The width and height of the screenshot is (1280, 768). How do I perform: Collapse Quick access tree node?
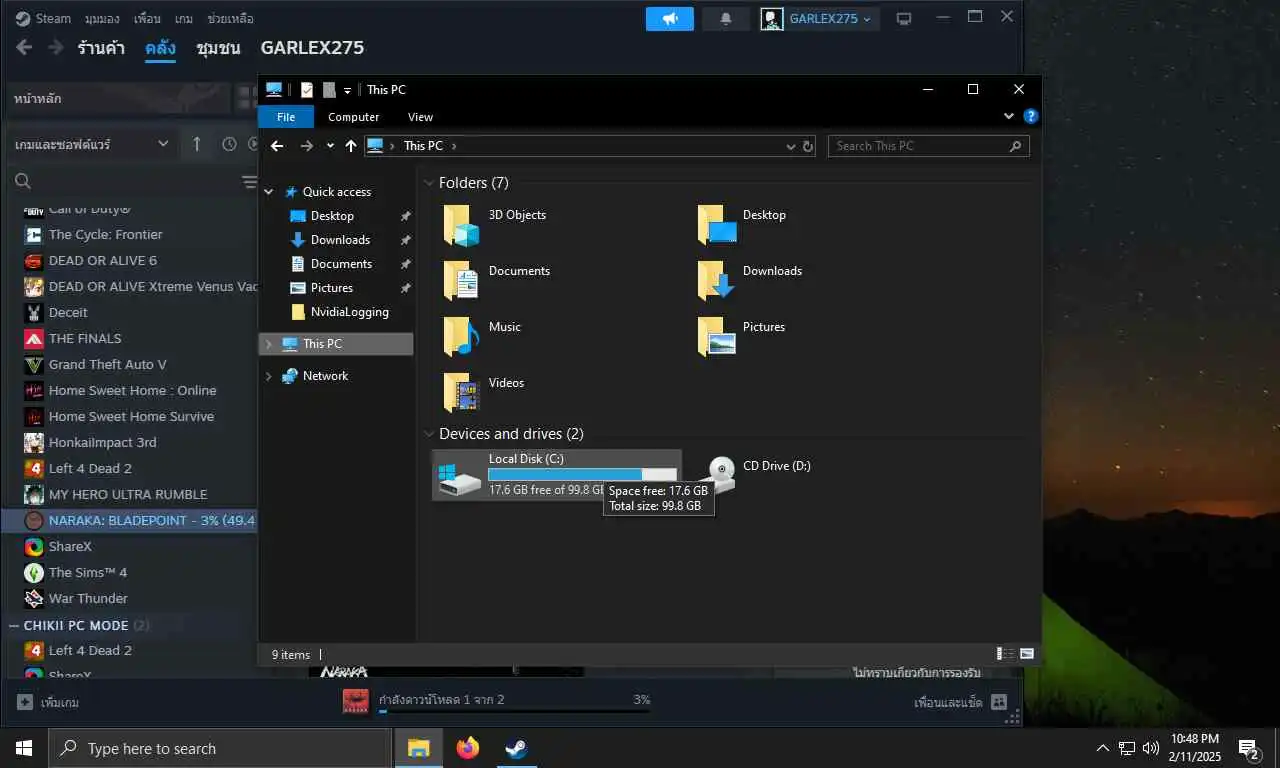click(268, 192)
